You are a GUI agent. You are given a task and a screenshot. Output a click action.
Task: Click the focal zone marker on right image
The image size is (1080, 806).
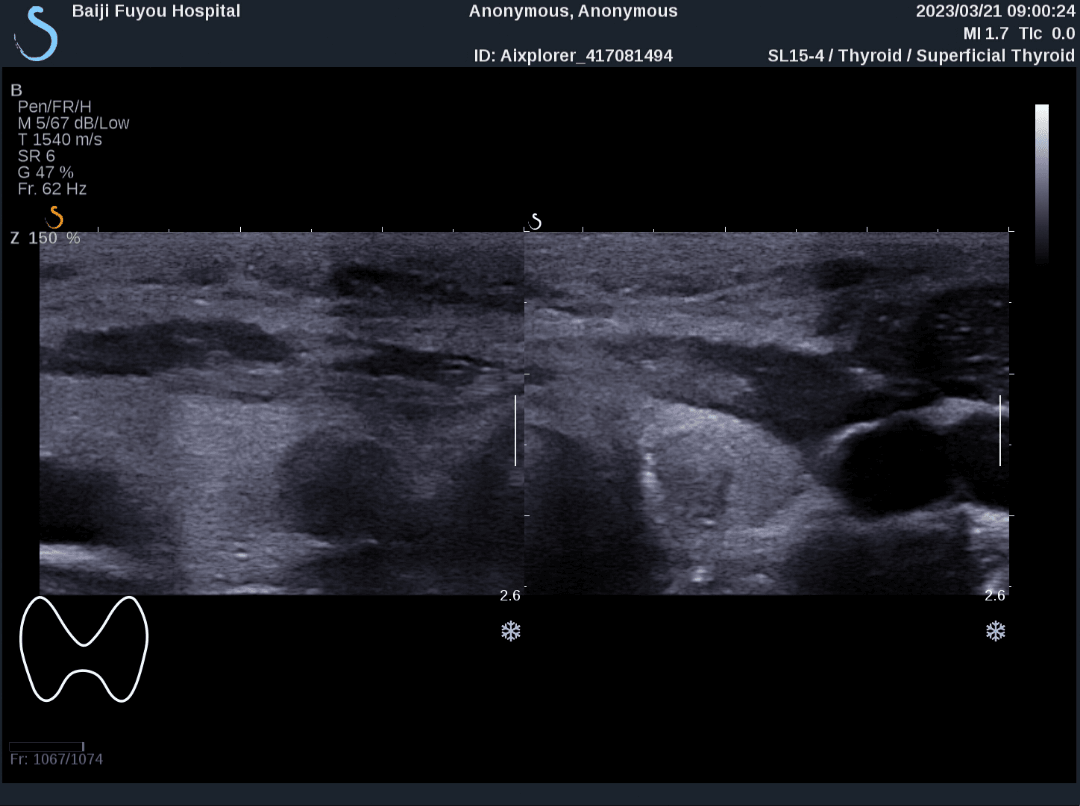click(1000, 430)
